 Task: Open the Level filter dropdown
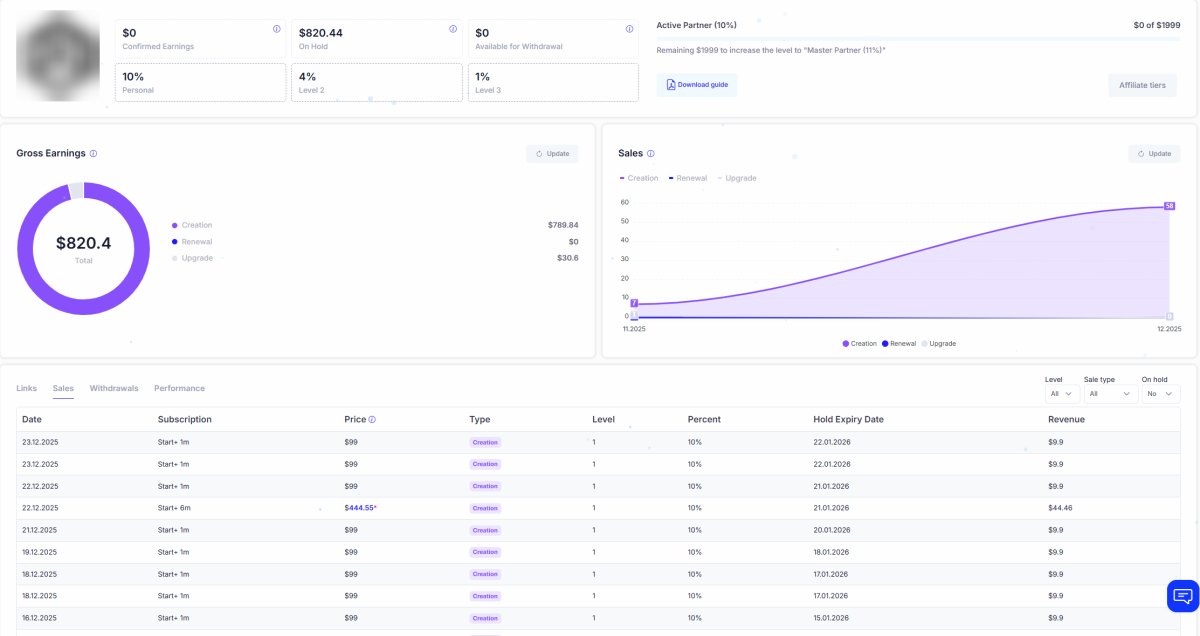coord(1062,394)
